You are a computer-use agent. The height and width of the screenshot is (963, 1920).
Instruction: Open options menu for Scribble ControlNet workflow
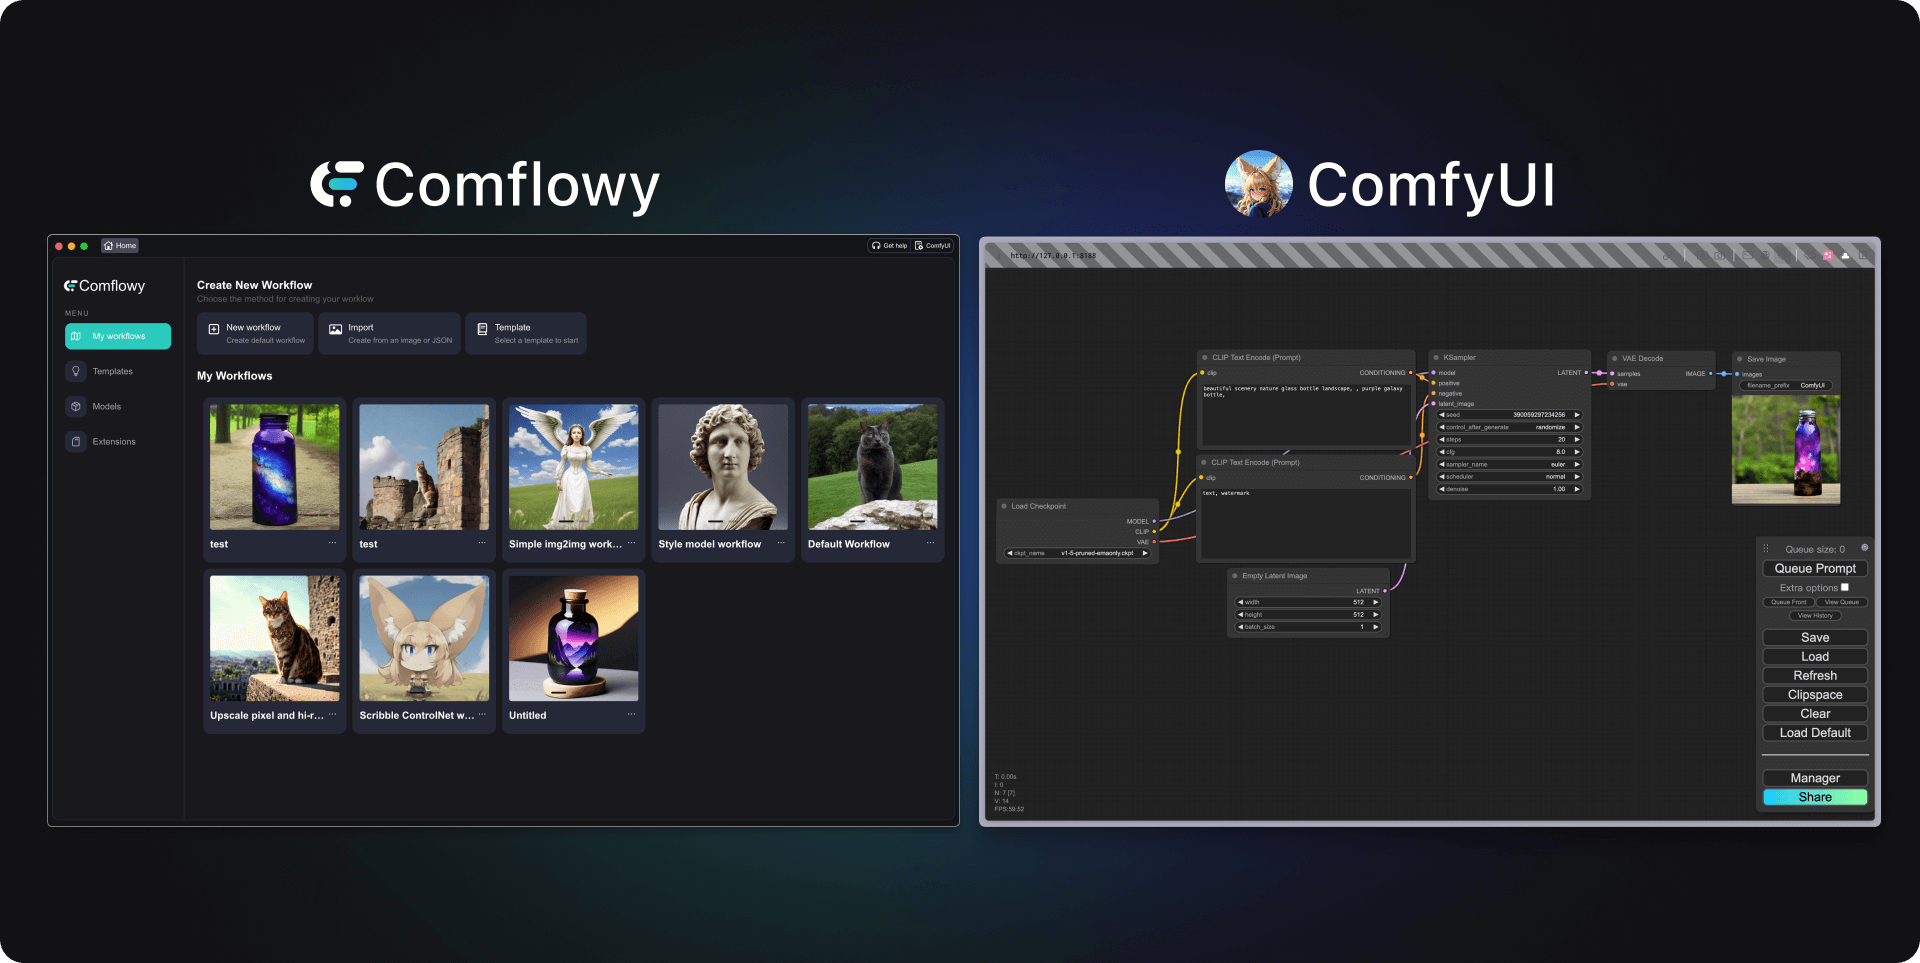click(x=482, y=714)
